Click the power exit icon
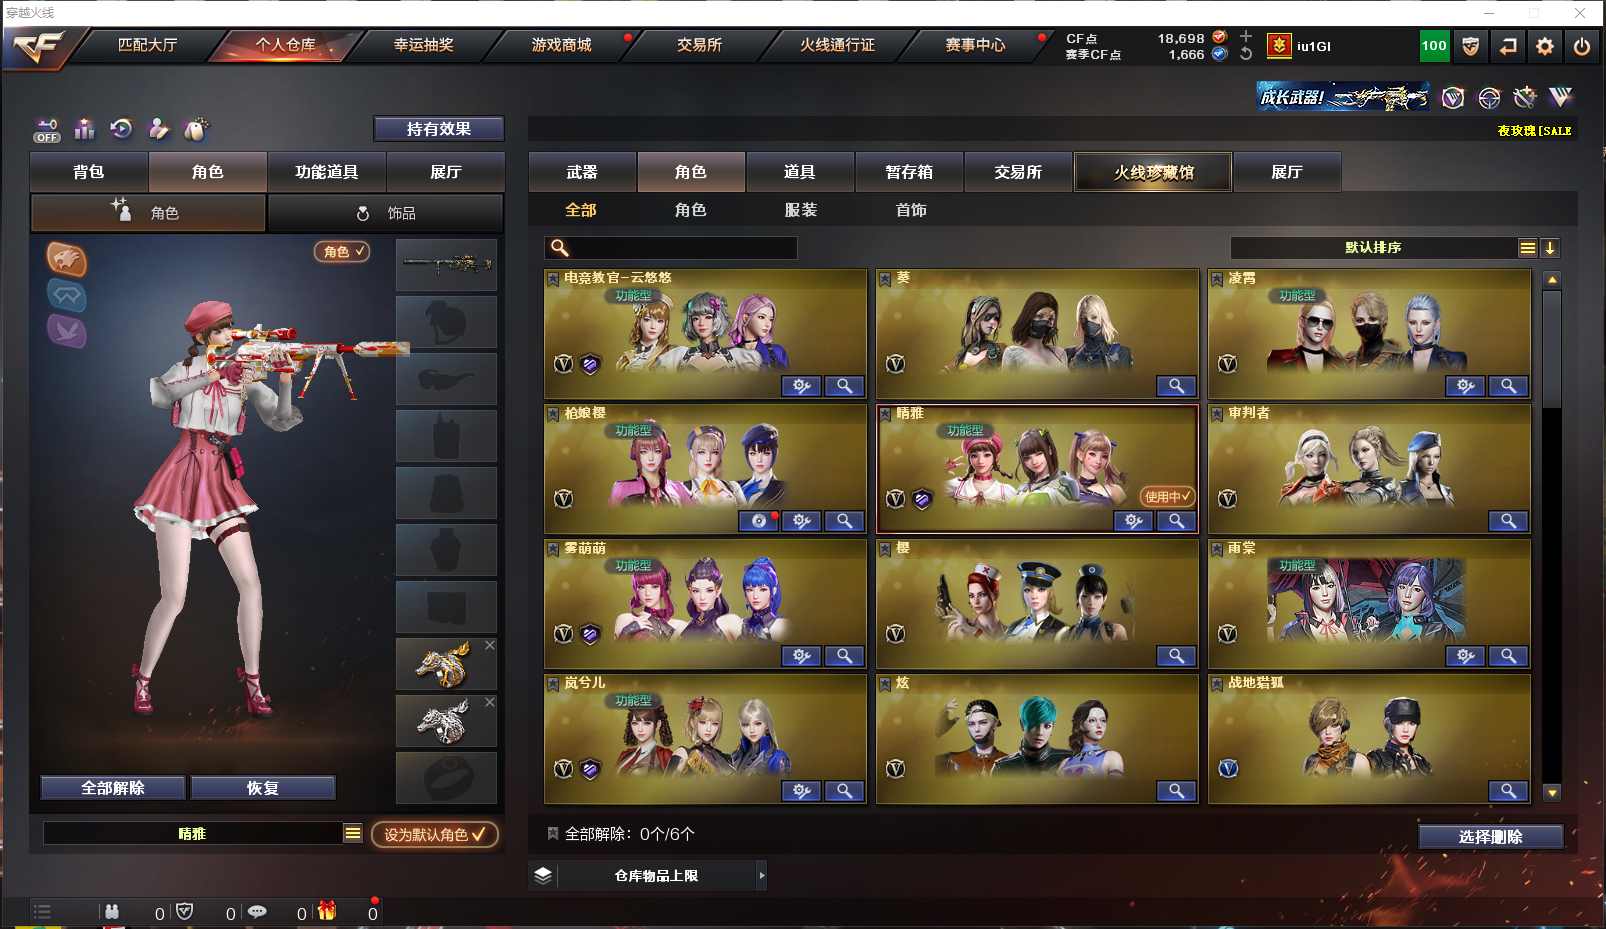The image size is (1606, 929). tap(1582, 46)
